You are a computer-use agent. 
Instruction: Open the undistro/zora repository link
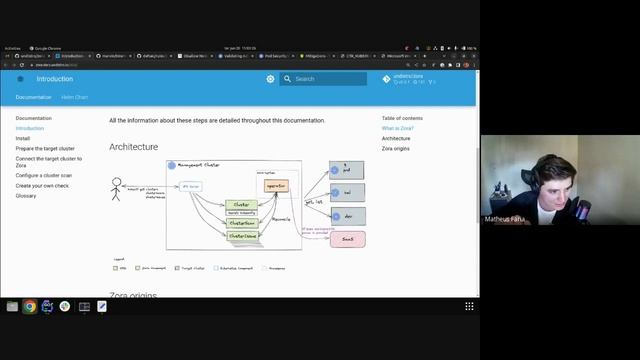tap(409, 79)
